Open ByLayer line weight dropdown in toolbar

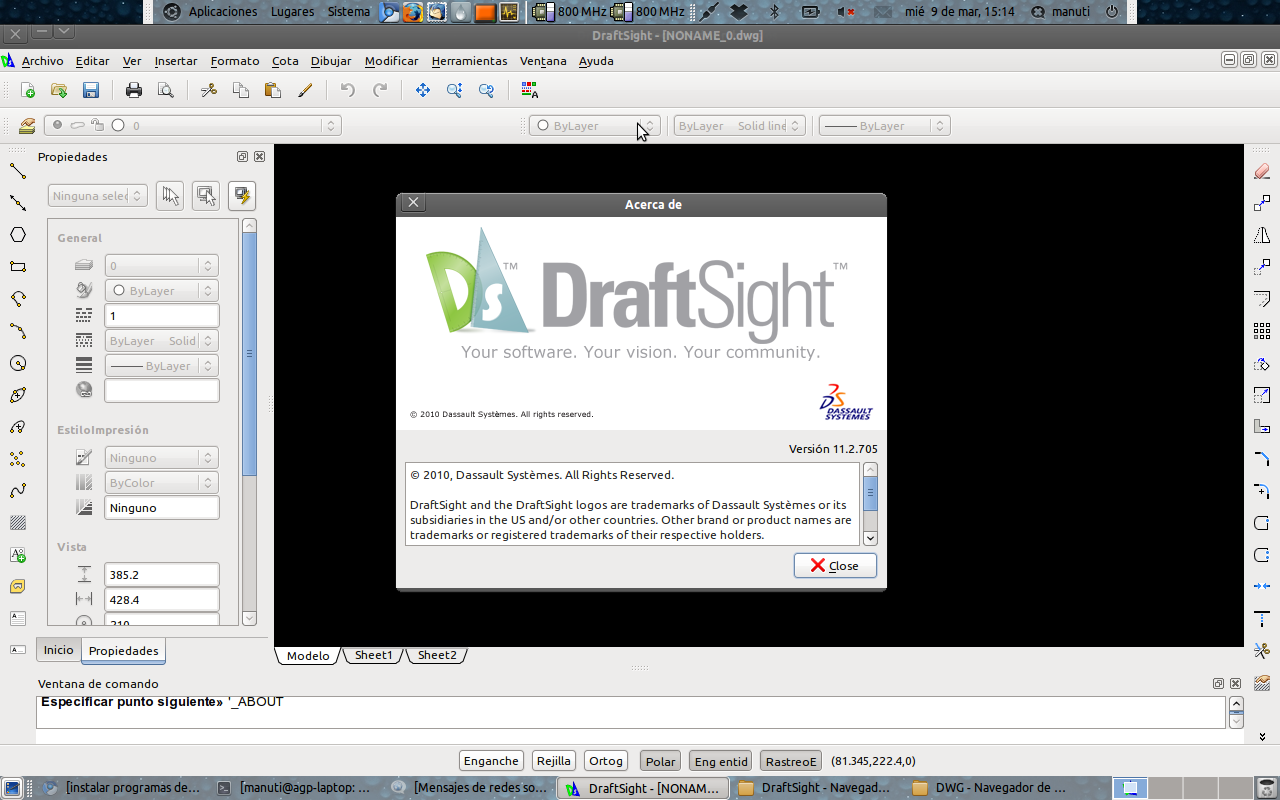(x=884, y=126)
